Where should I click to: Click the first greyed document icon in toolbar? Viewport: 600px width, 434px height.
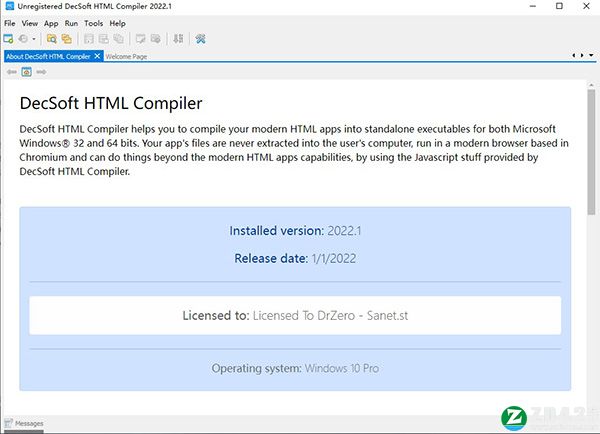pos(89,39)
